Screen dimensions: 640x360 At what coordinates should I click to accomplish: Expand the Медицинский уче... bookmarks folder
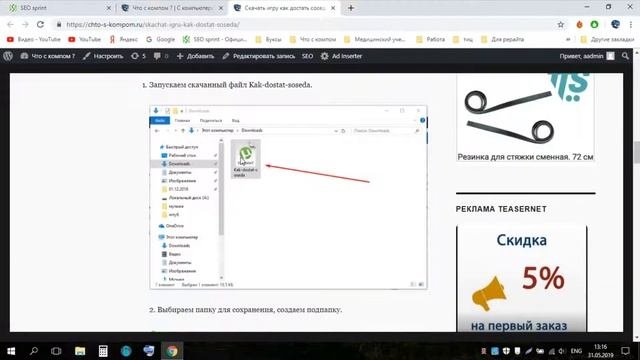375,40
